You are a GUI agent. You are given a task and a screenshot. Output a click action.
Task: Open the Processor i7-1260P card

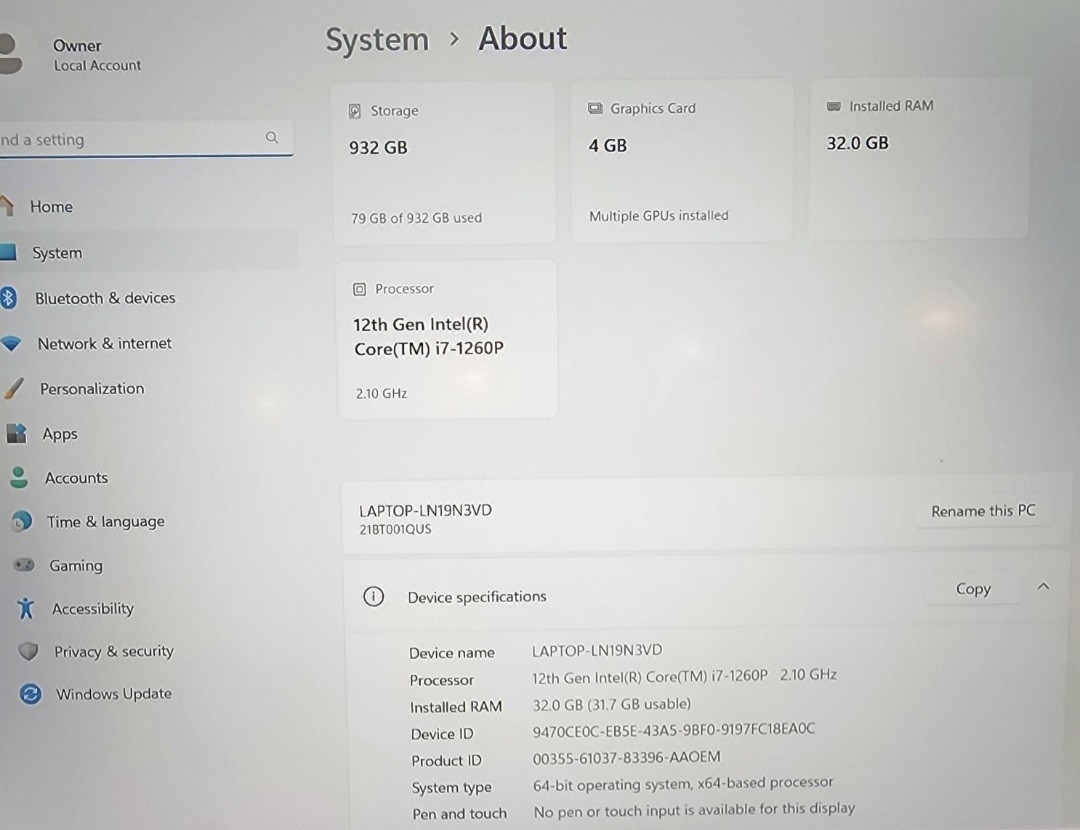(x=447, y=339)
